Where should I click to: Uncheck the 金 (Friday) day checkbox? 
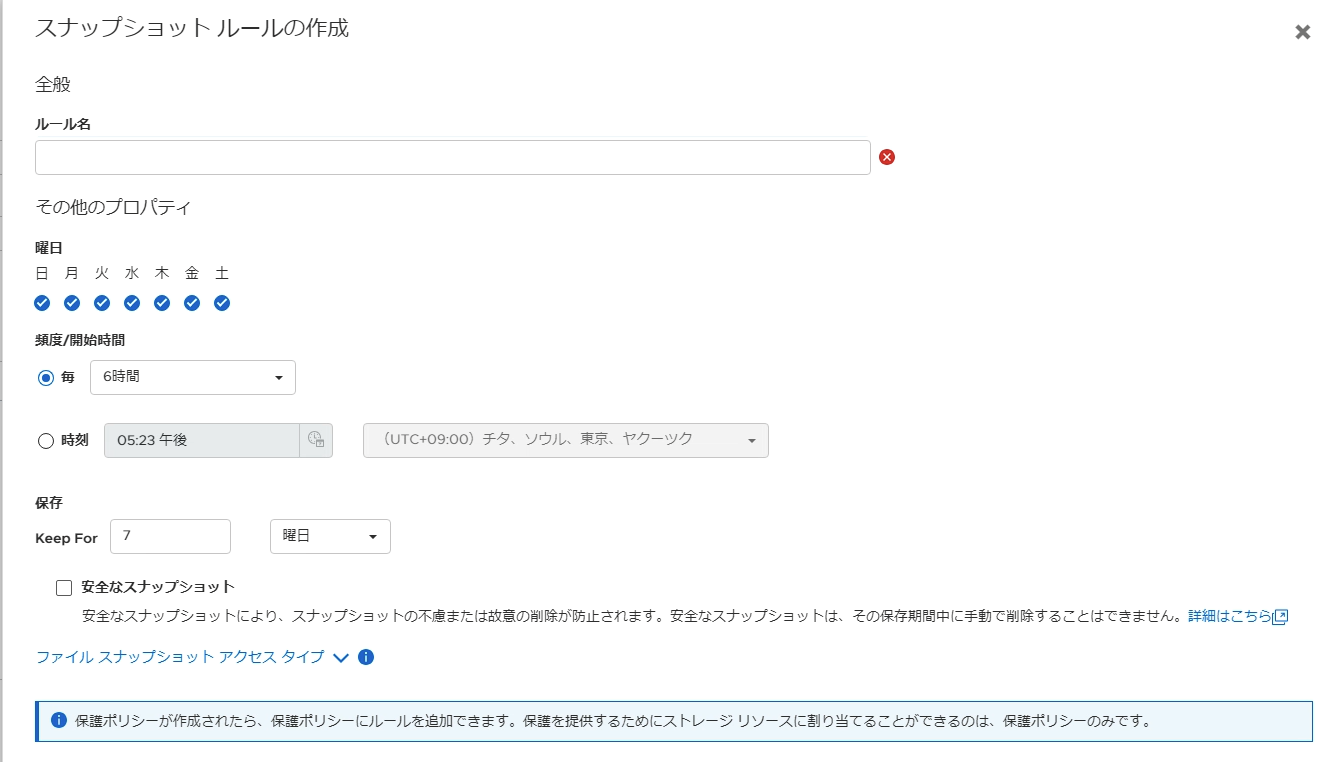pos(192,302)
